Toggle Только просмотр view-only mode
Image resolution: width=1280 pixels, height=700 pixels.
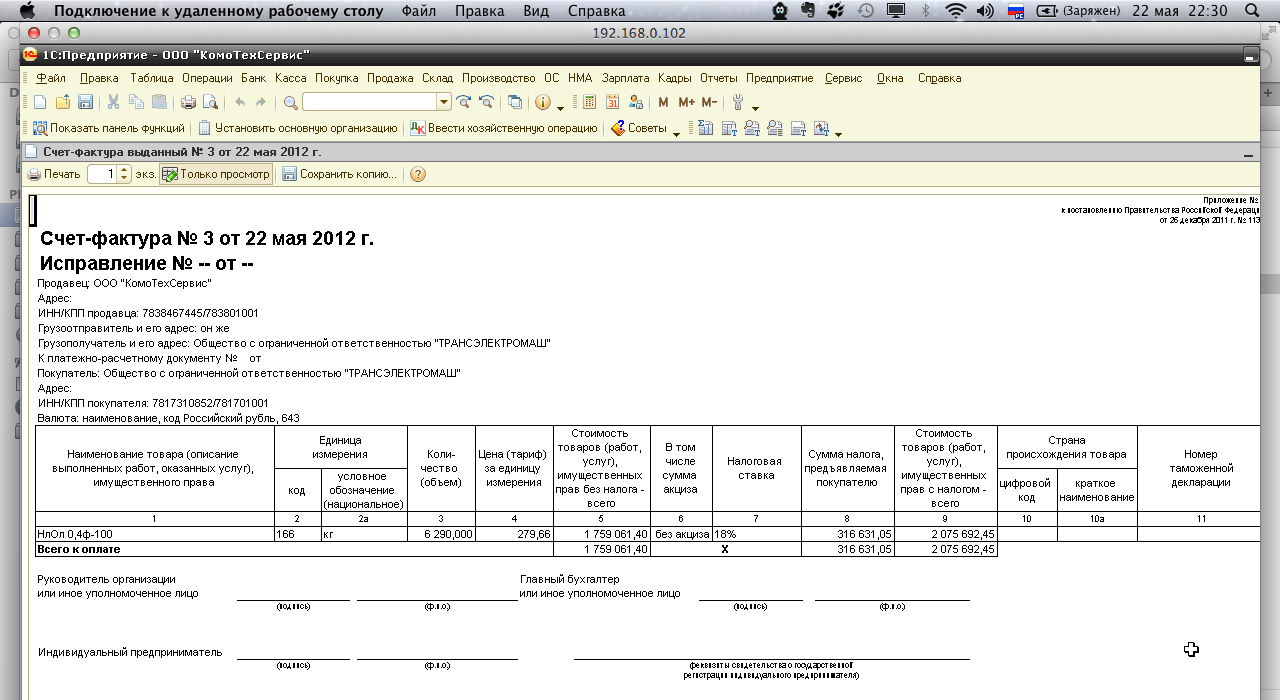(216, 174)
